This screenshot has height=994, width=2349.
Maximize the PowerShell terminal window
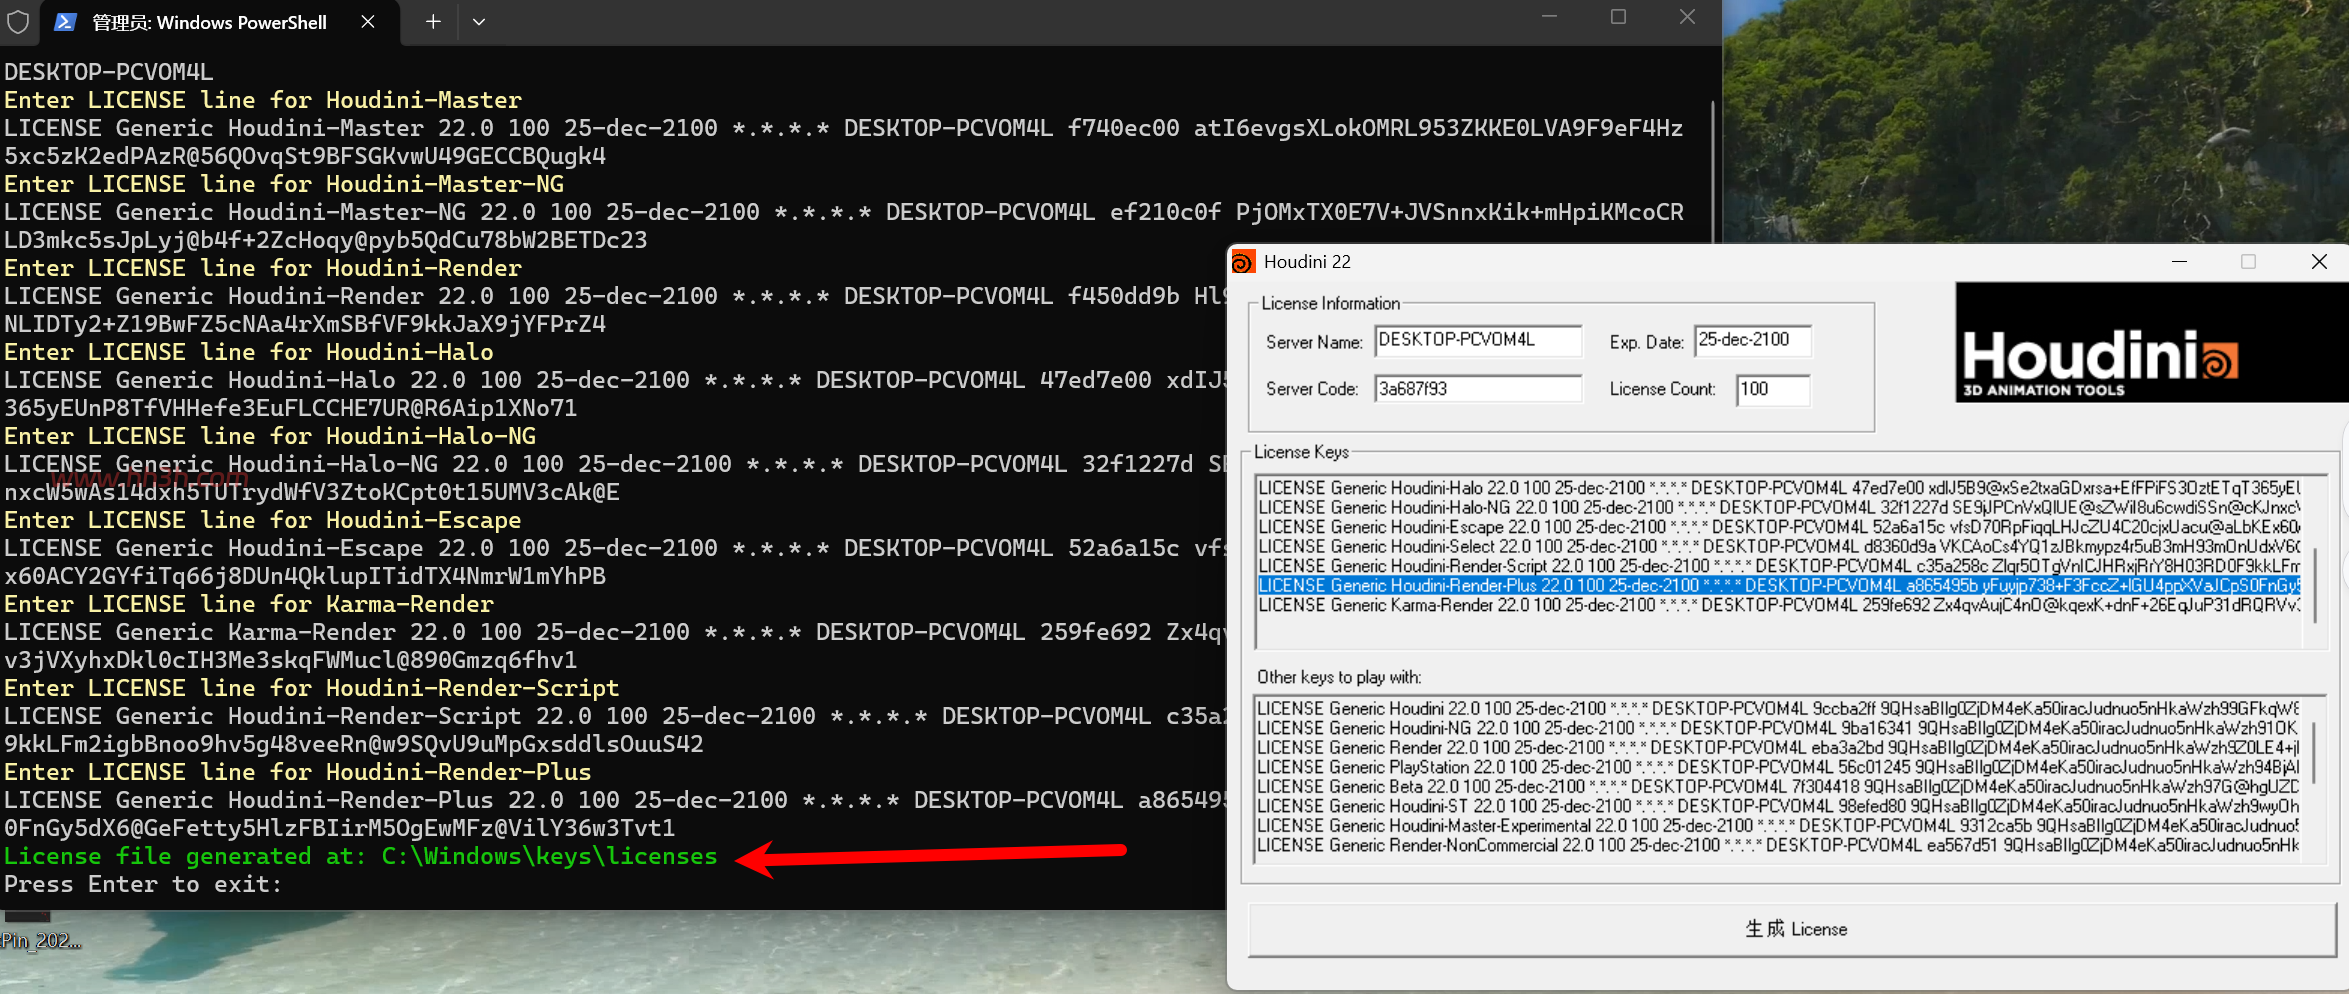point(1619,17)
